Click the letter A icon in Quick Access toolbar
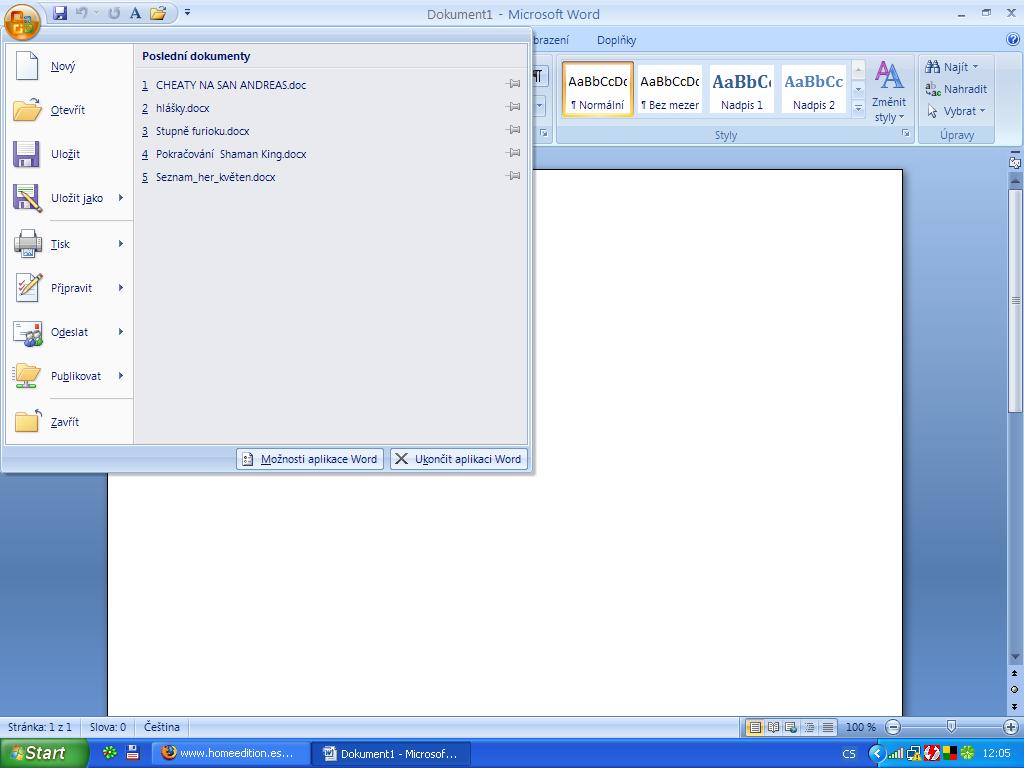The image size is (1024, 768). [x=135, y=13]
